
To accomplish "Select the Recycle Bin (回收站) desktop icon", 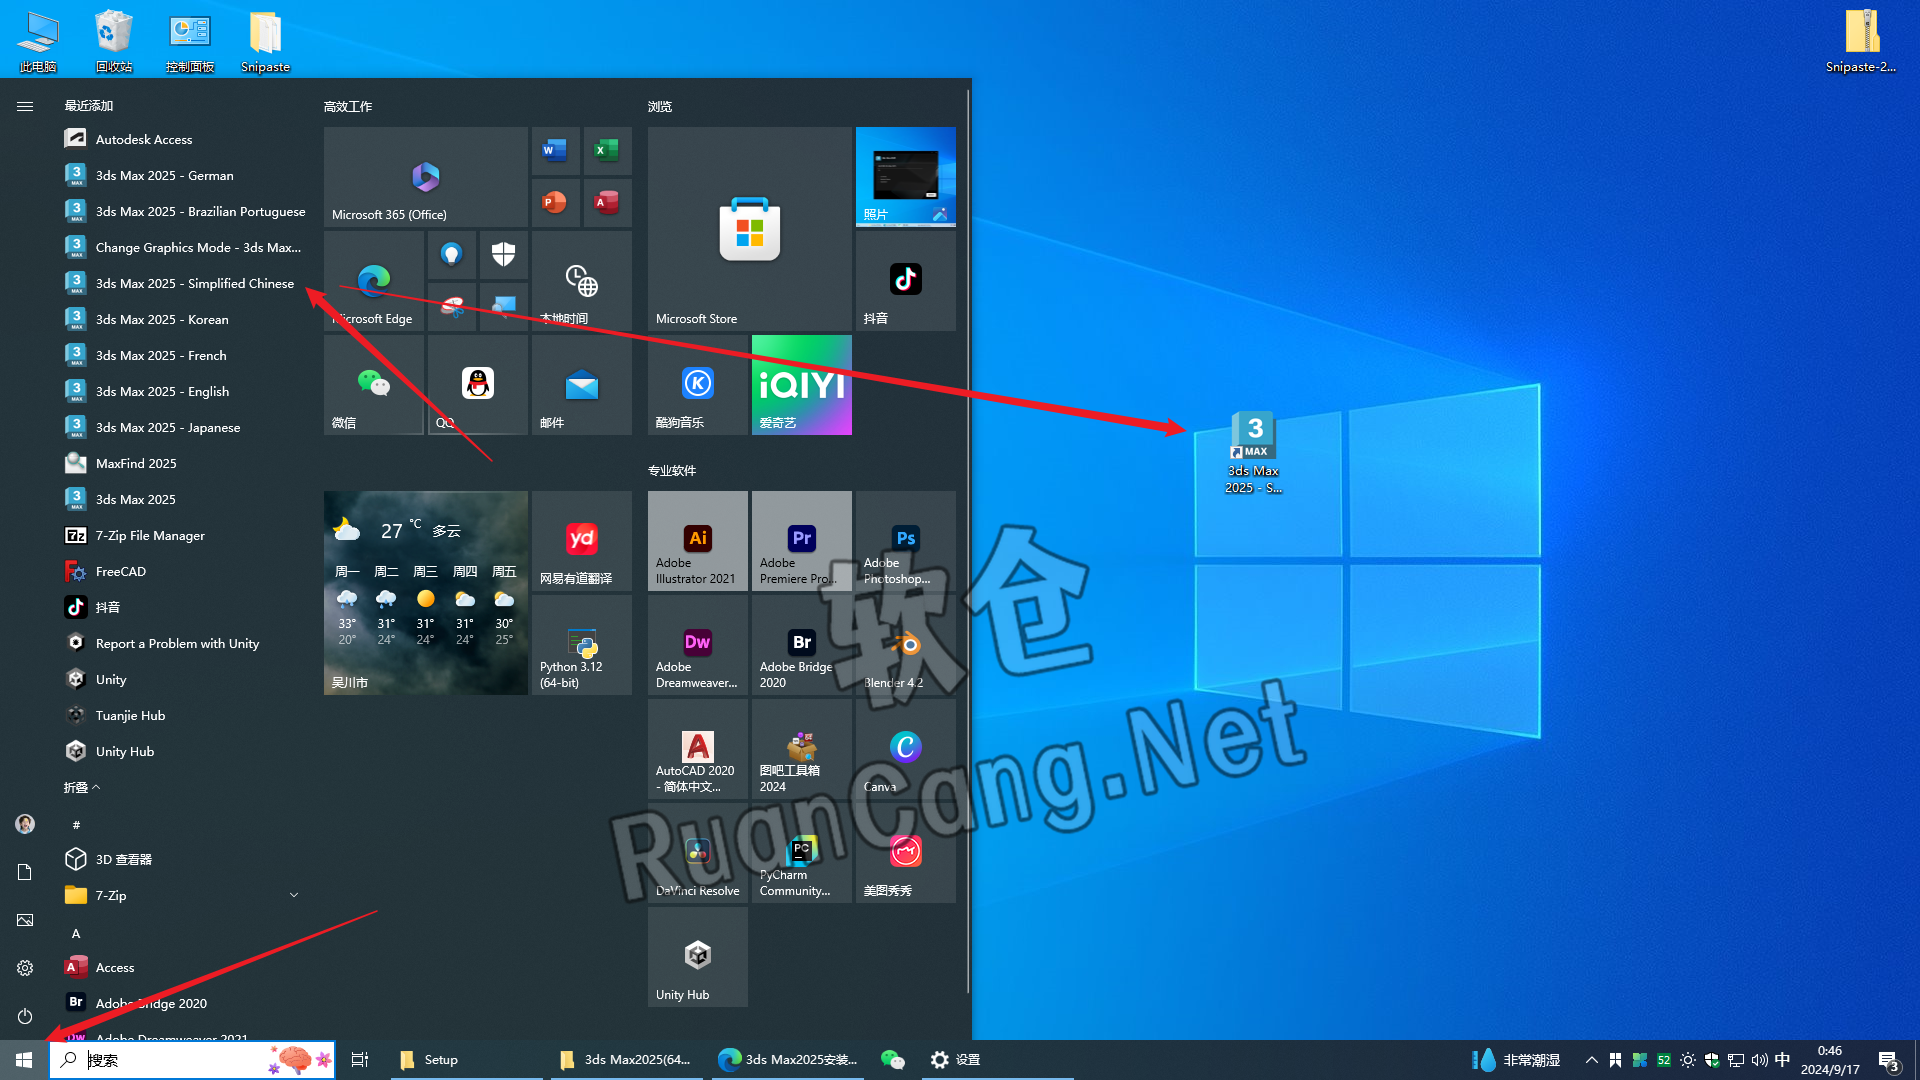I will [114, 41].
